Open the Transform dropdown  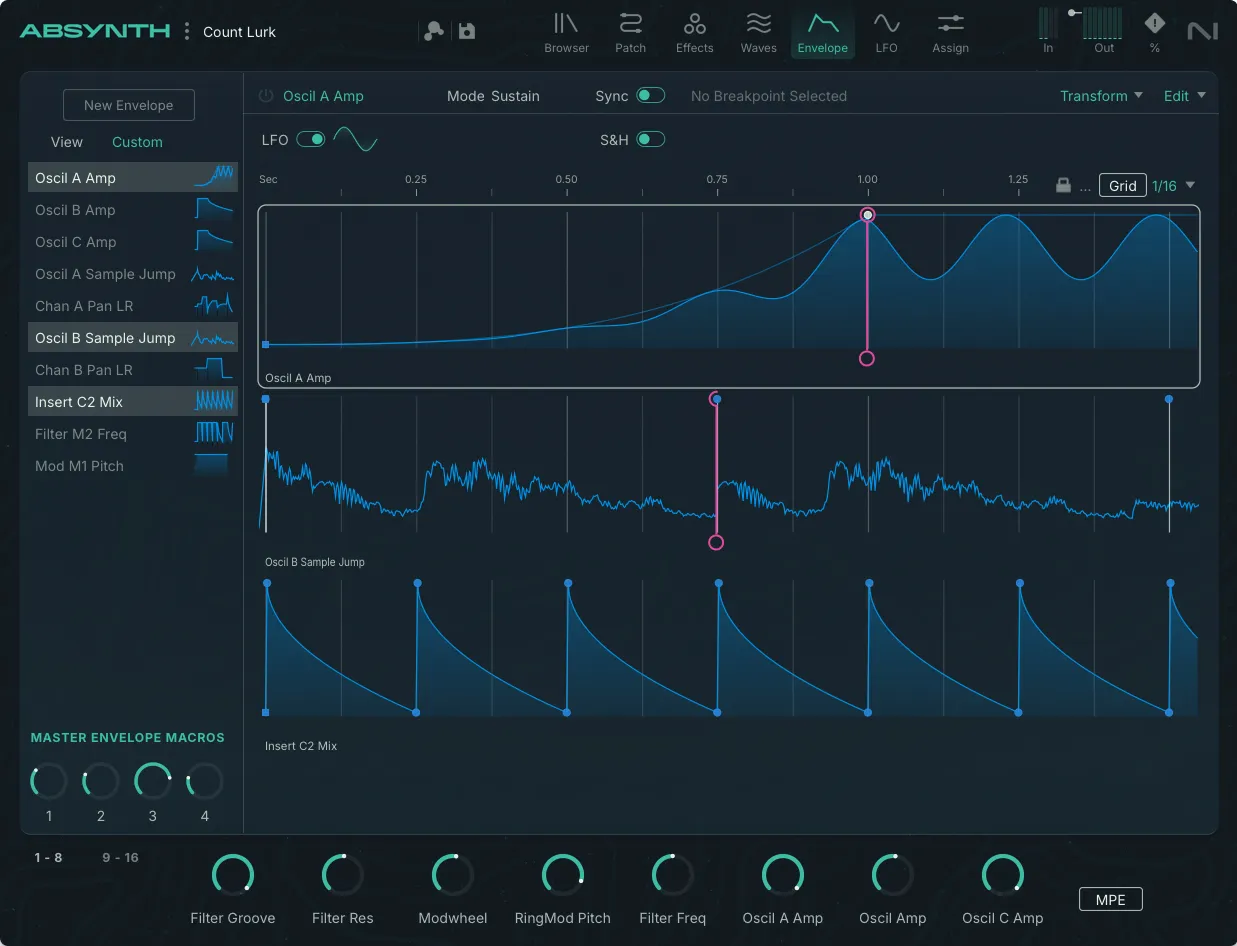(x=1100, y=96)
